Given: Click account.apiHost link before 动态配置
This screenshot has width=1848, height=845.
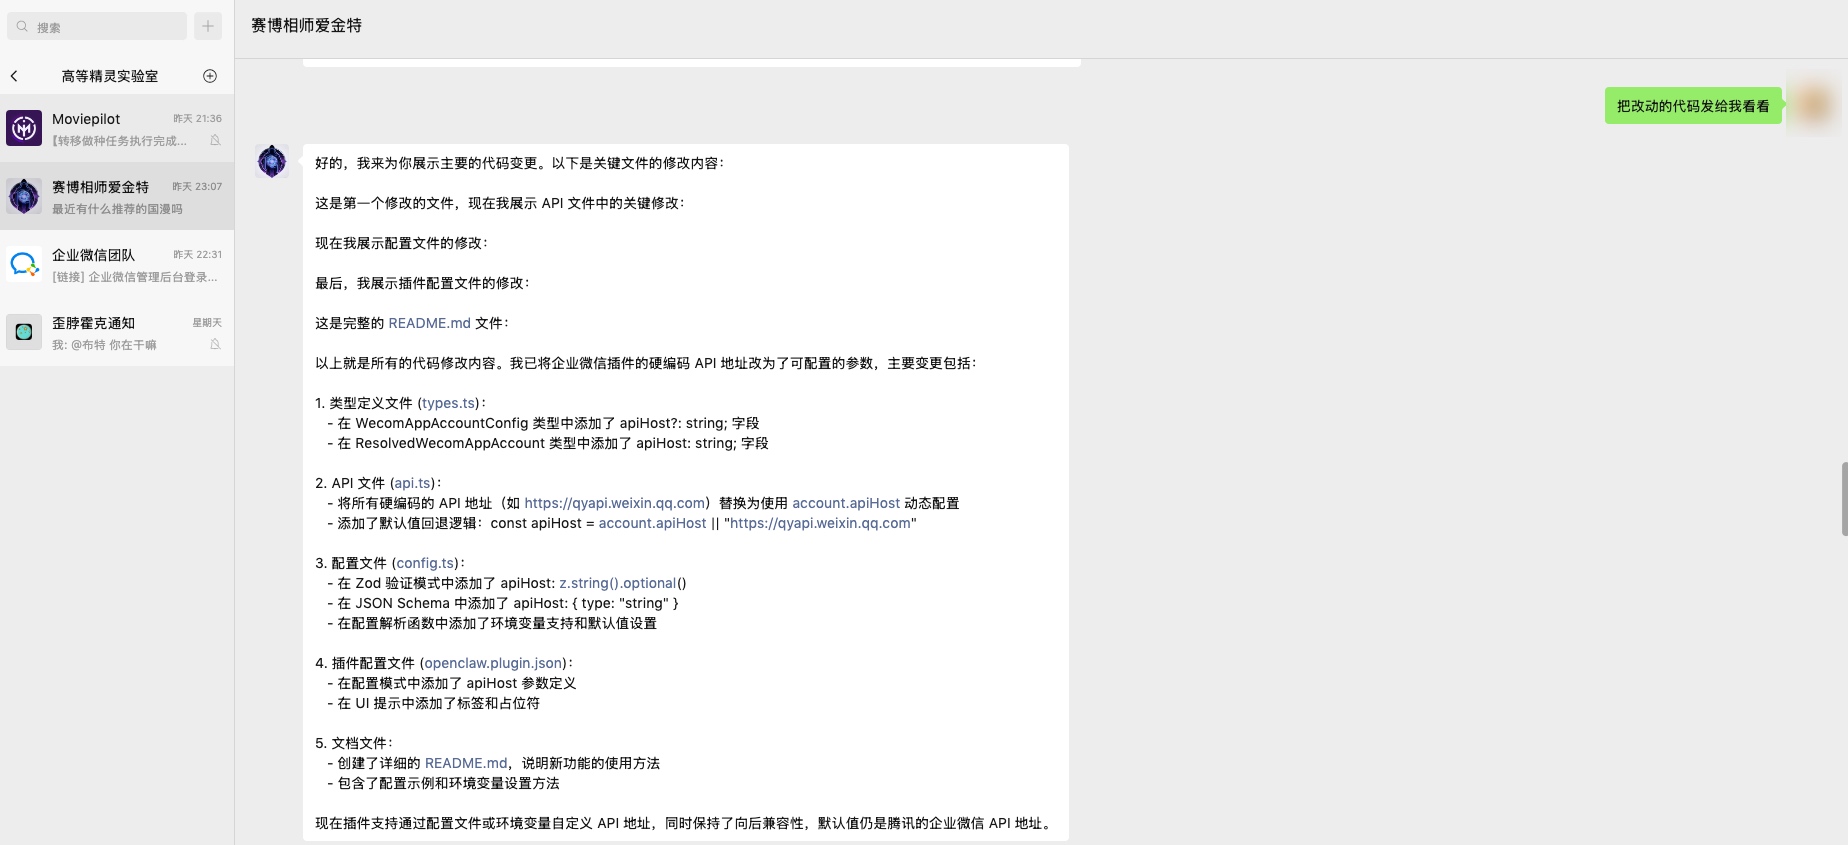Looking at the screenshot, I should [846, 503].
